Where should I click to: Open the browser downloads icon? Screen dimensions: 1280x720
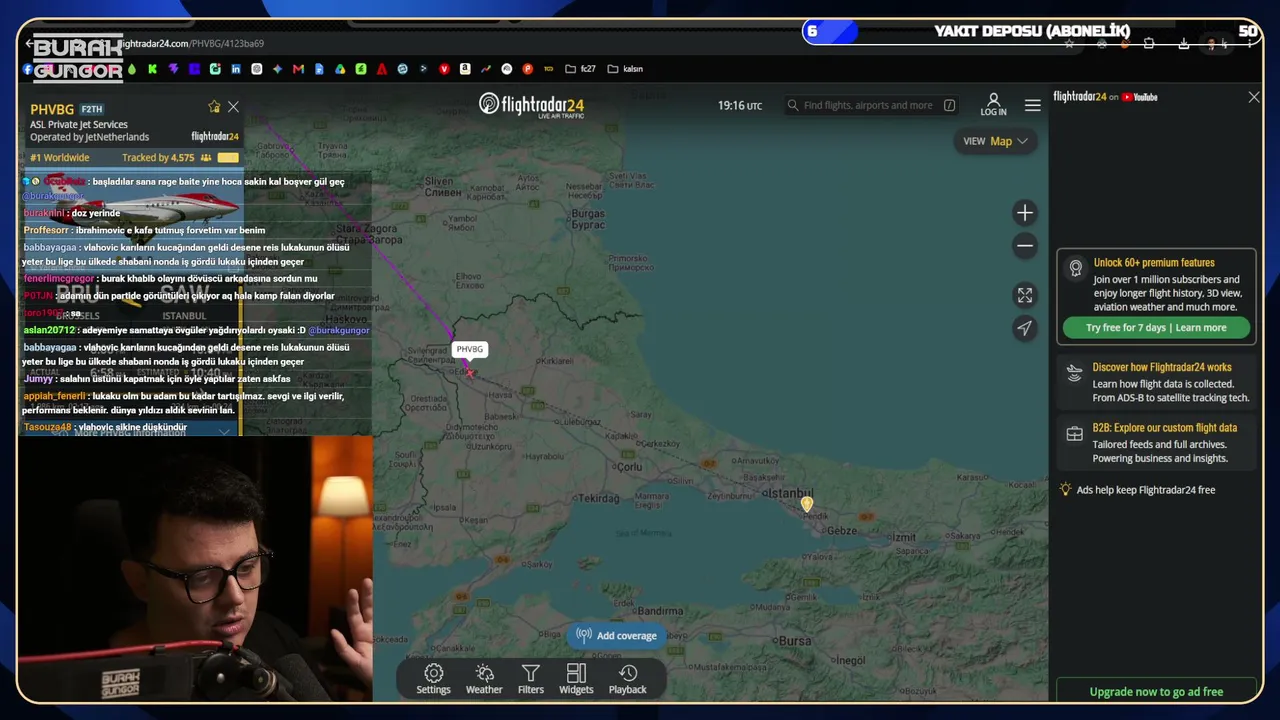(x=1184, y=44)
